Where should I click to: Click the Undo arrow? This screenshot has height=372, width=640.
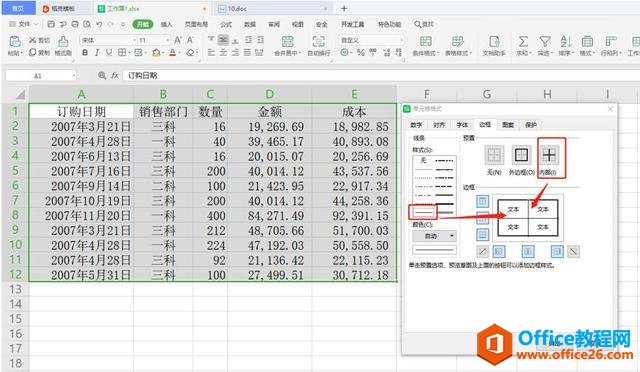click(99, 25)
